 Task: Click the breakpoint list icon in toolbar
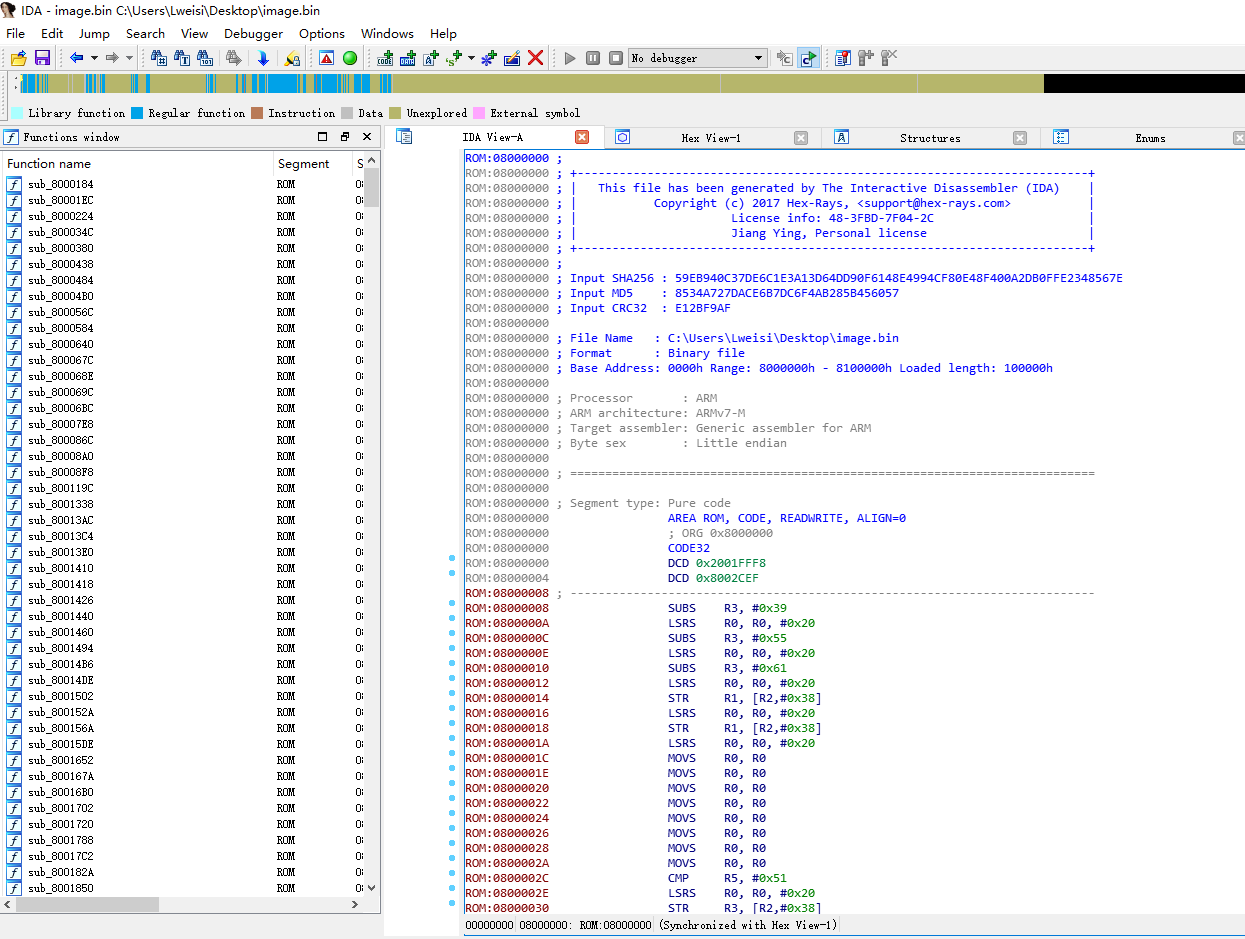(x=842, y=58)
